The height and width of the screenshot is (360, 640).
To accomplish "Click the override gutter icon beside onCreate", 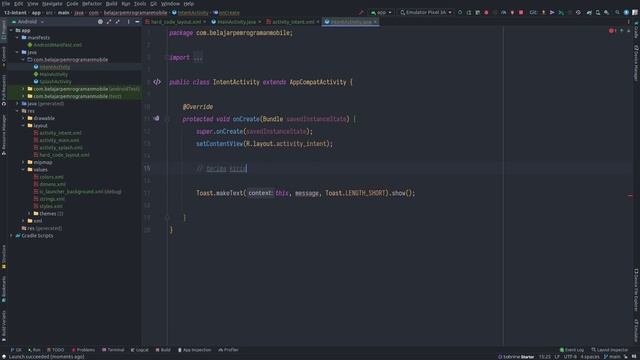I will coord(156,119).
